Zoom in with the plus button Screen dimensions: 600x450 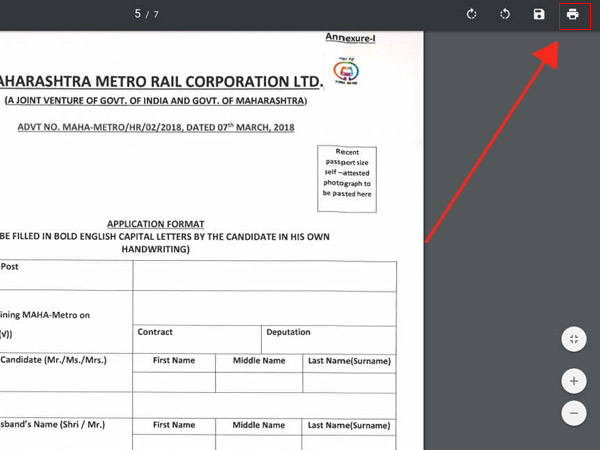point(574,381)
